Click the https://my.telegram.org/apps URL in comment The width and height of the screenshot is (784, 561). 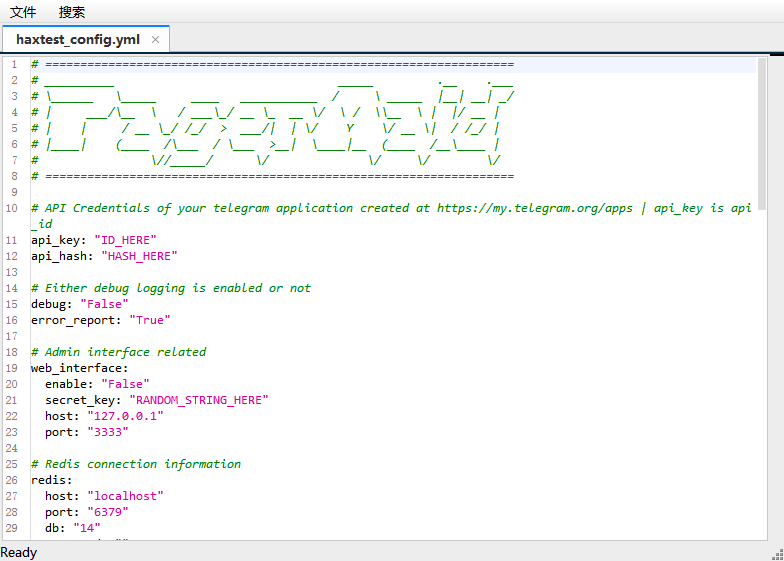pos(534,208)
